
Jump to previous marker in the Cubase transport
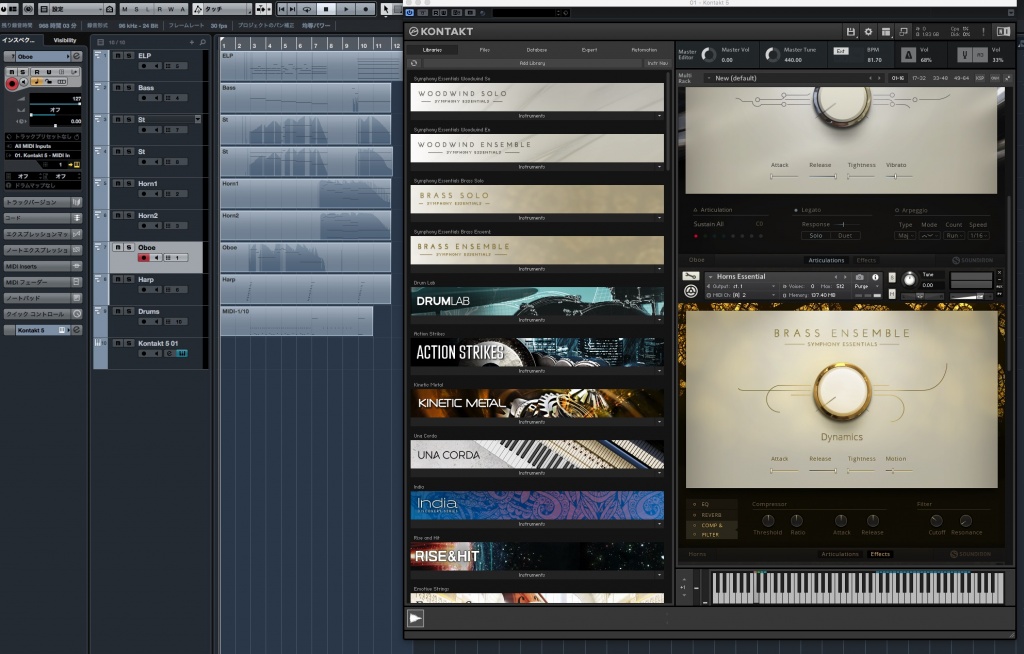281,9
